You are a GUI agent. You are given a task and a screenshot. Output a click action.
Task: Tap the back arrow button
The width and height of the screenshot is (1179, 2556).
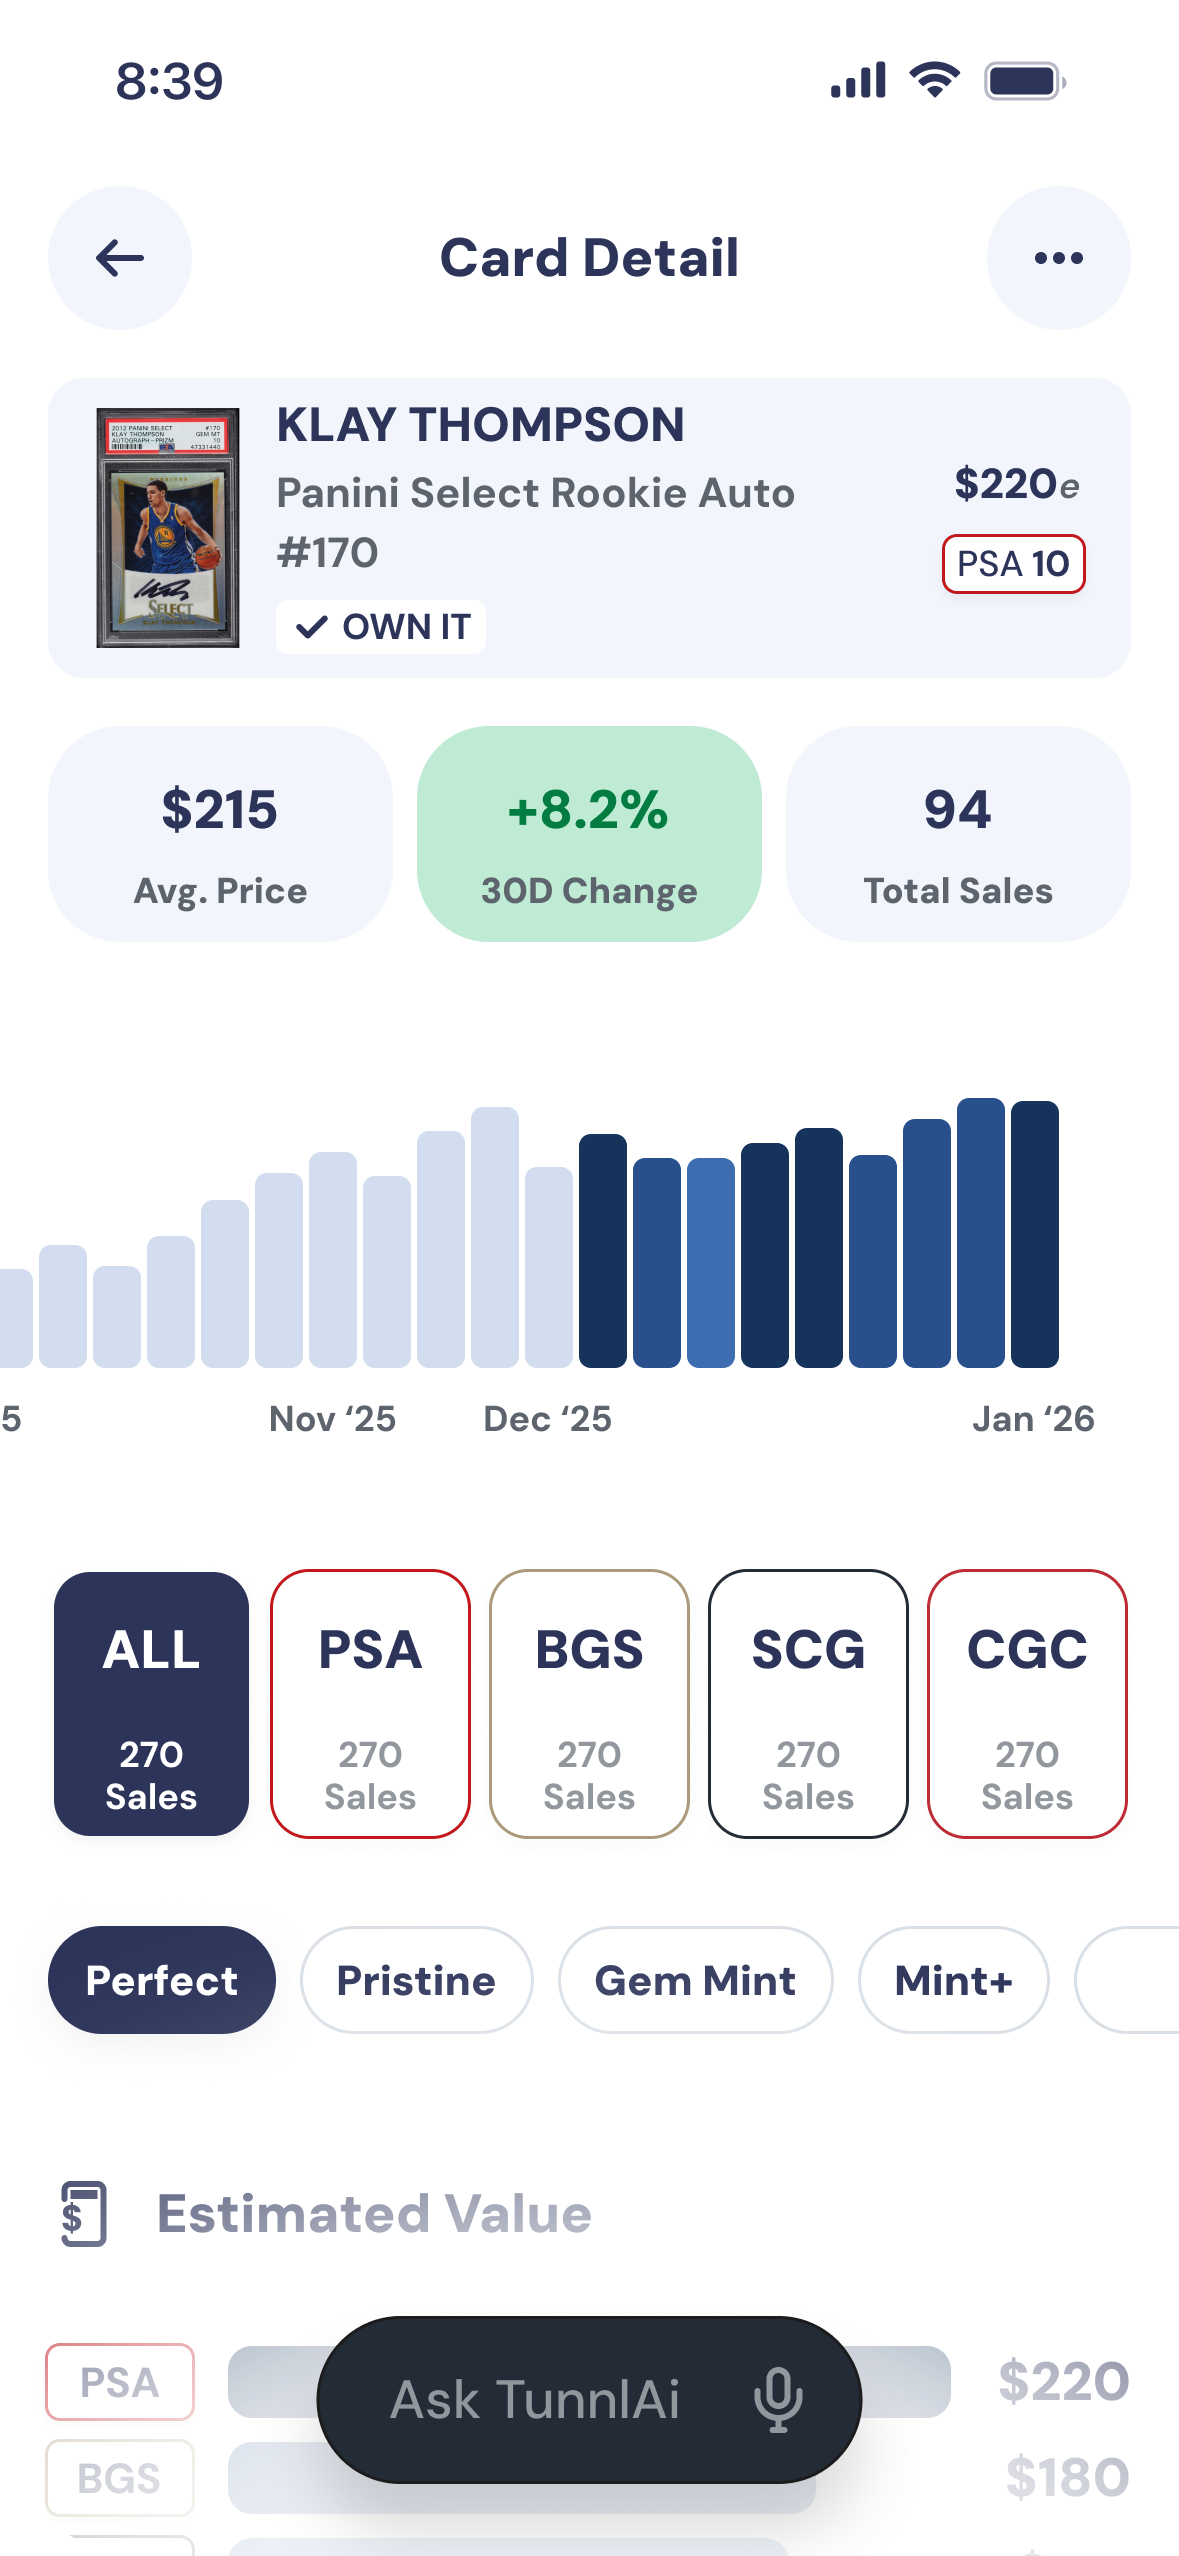click(x=120, y=258)
